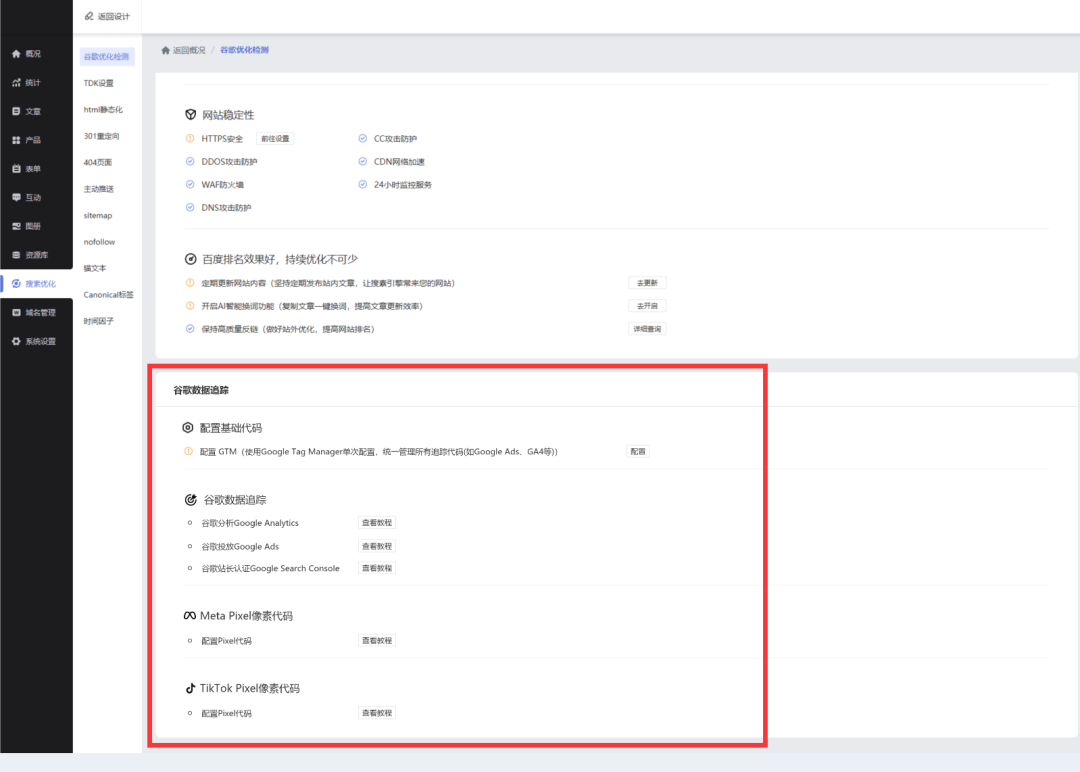
Task: Click the 去更新 button
Action: tap(646, 283)
